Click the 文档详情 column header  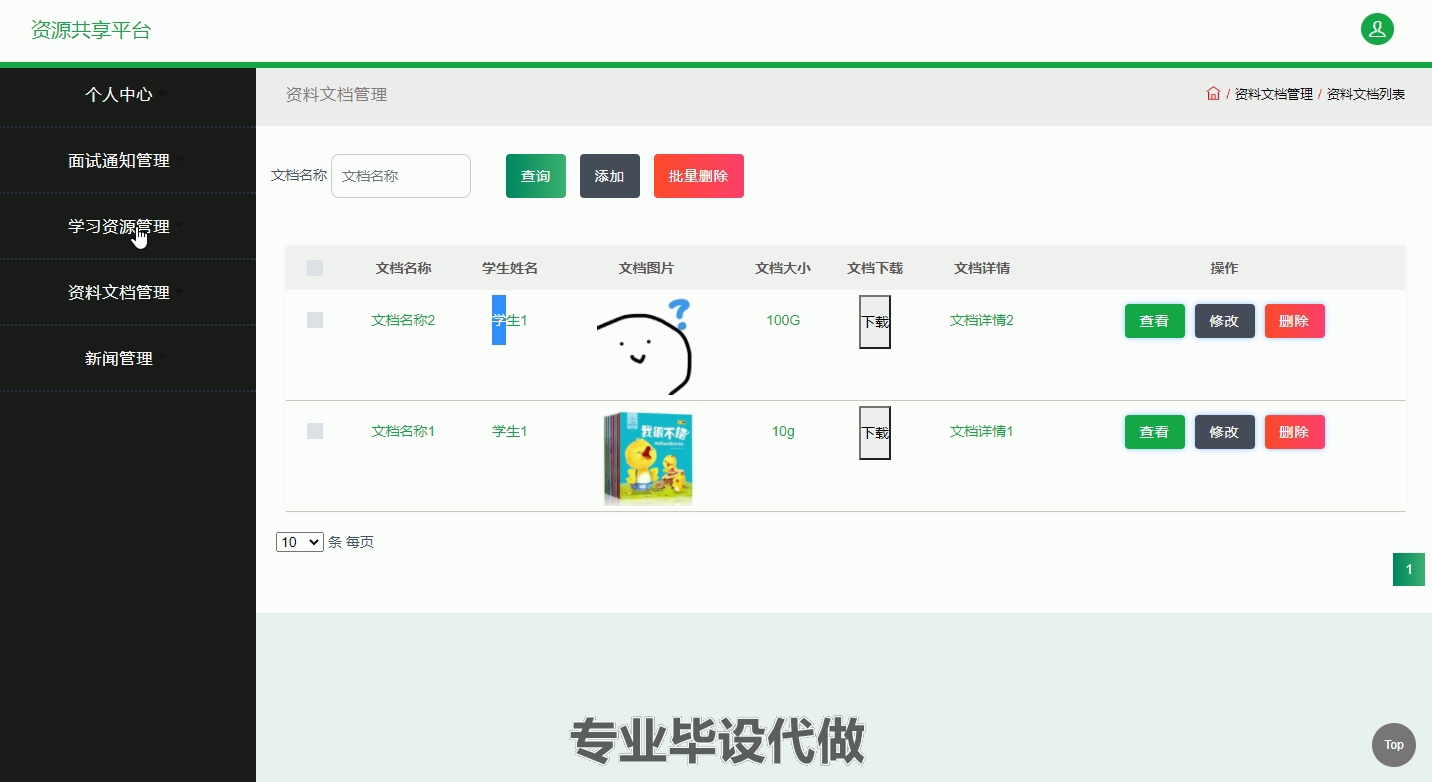pyautogui.click(x=982, y=268)
